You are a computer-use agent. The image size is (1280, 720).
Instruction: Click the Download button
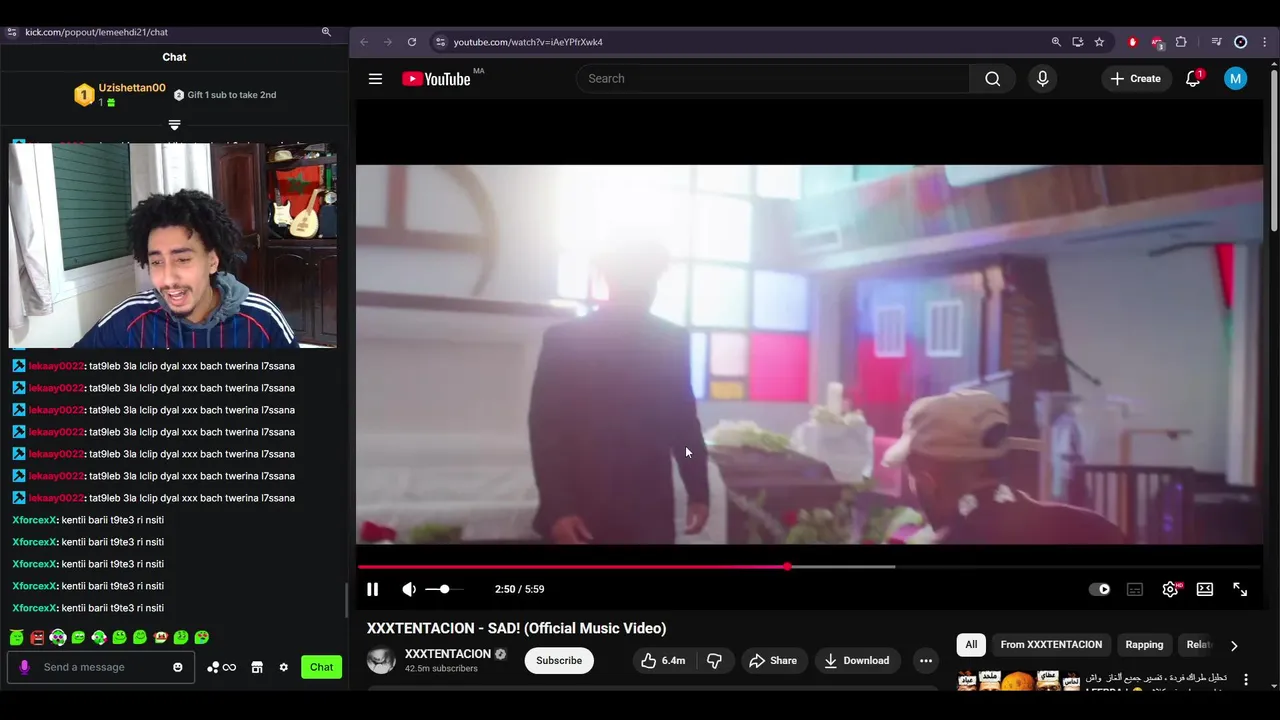pos(856,660)
